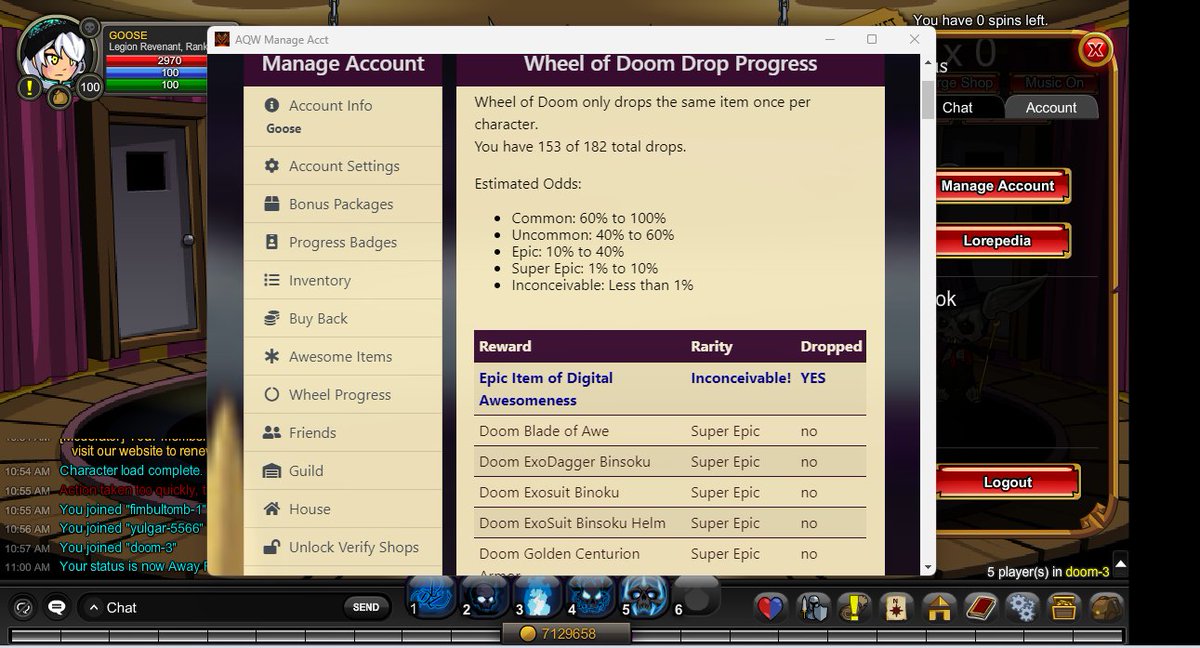Click the people icon beside Friends
This screenshot has height=648, width=1200.
271,432
